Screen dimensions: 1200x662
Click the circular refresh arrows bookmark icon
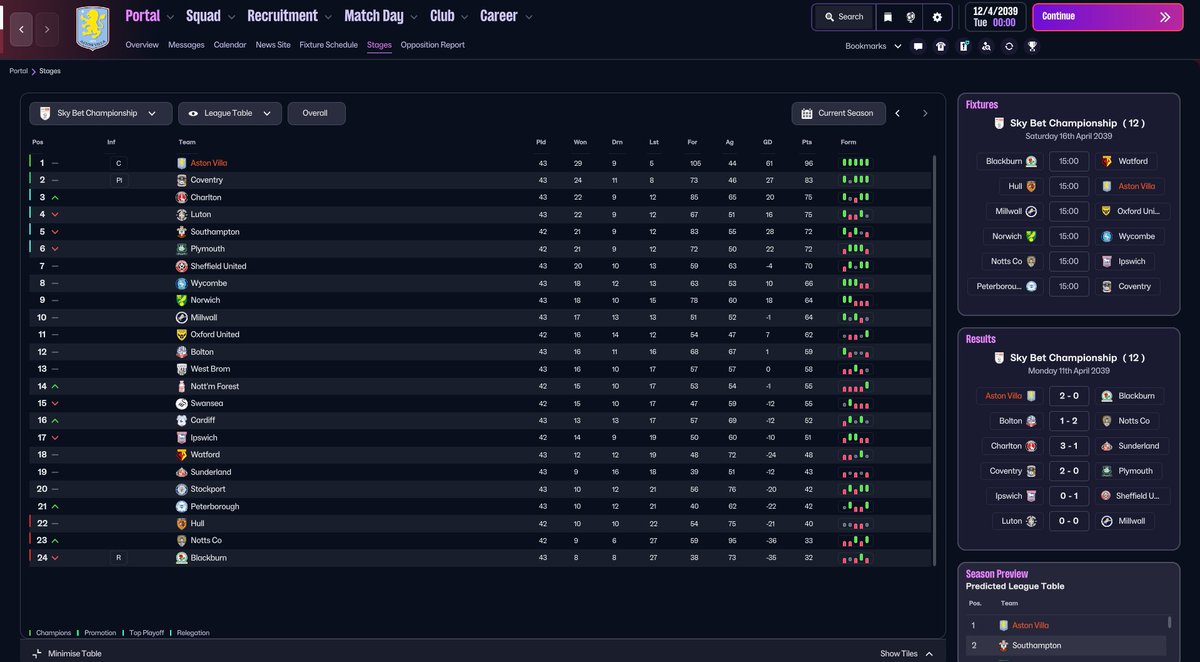(1009, 46)
